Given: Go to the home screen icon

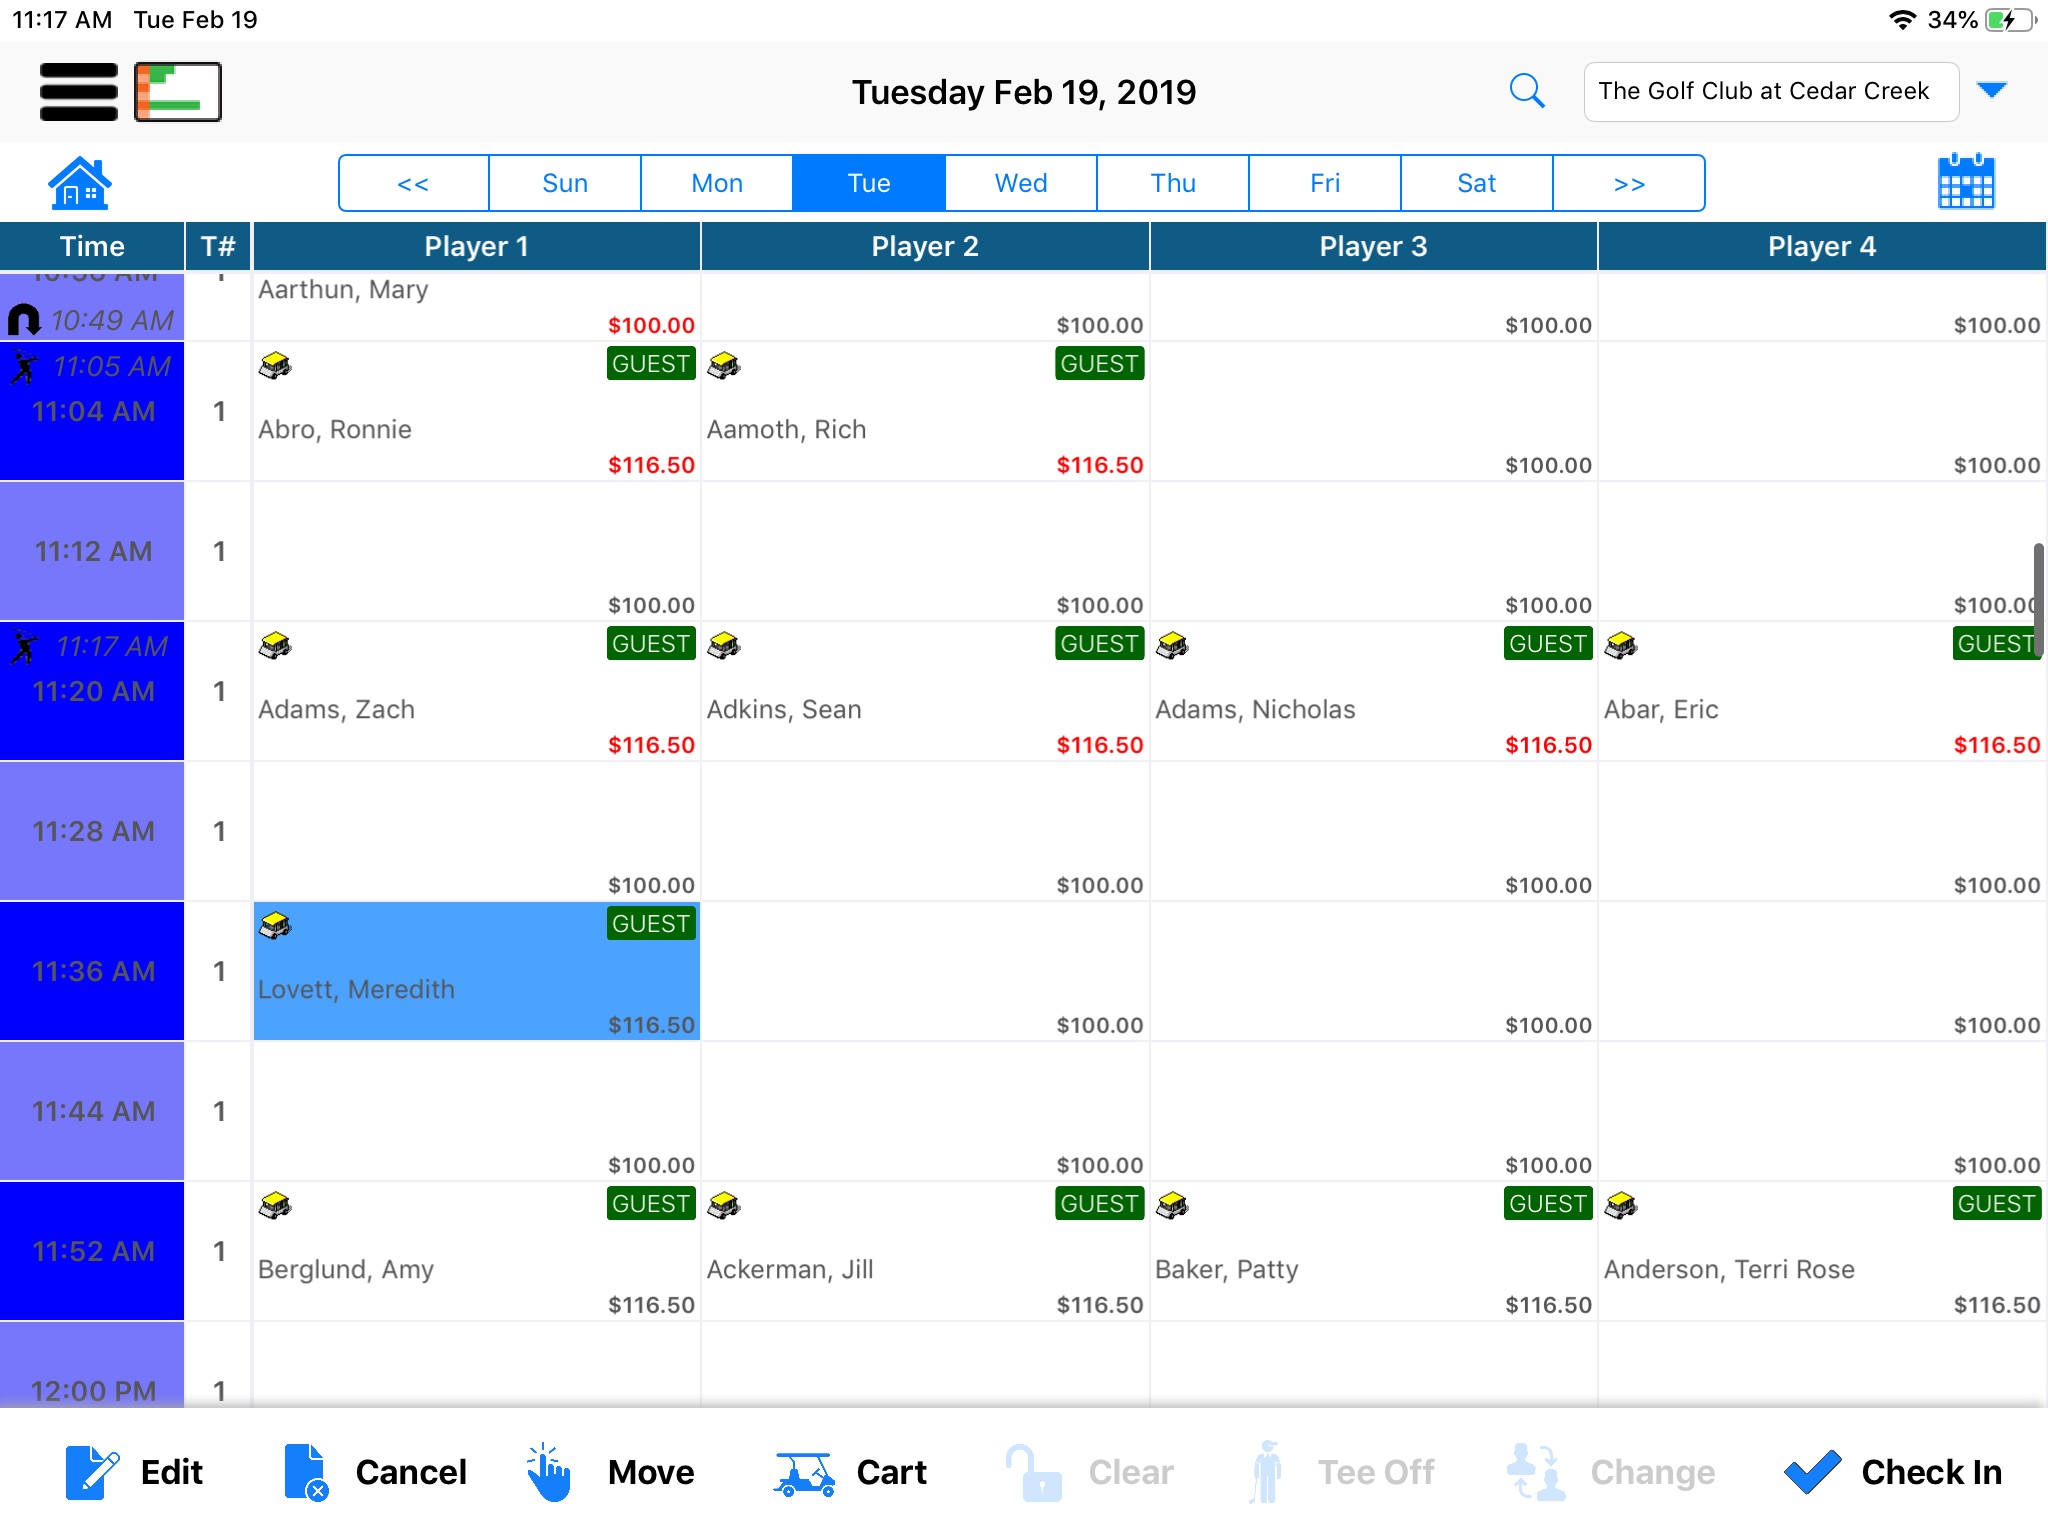Looking at the screenshot, I should click(79, 183).
